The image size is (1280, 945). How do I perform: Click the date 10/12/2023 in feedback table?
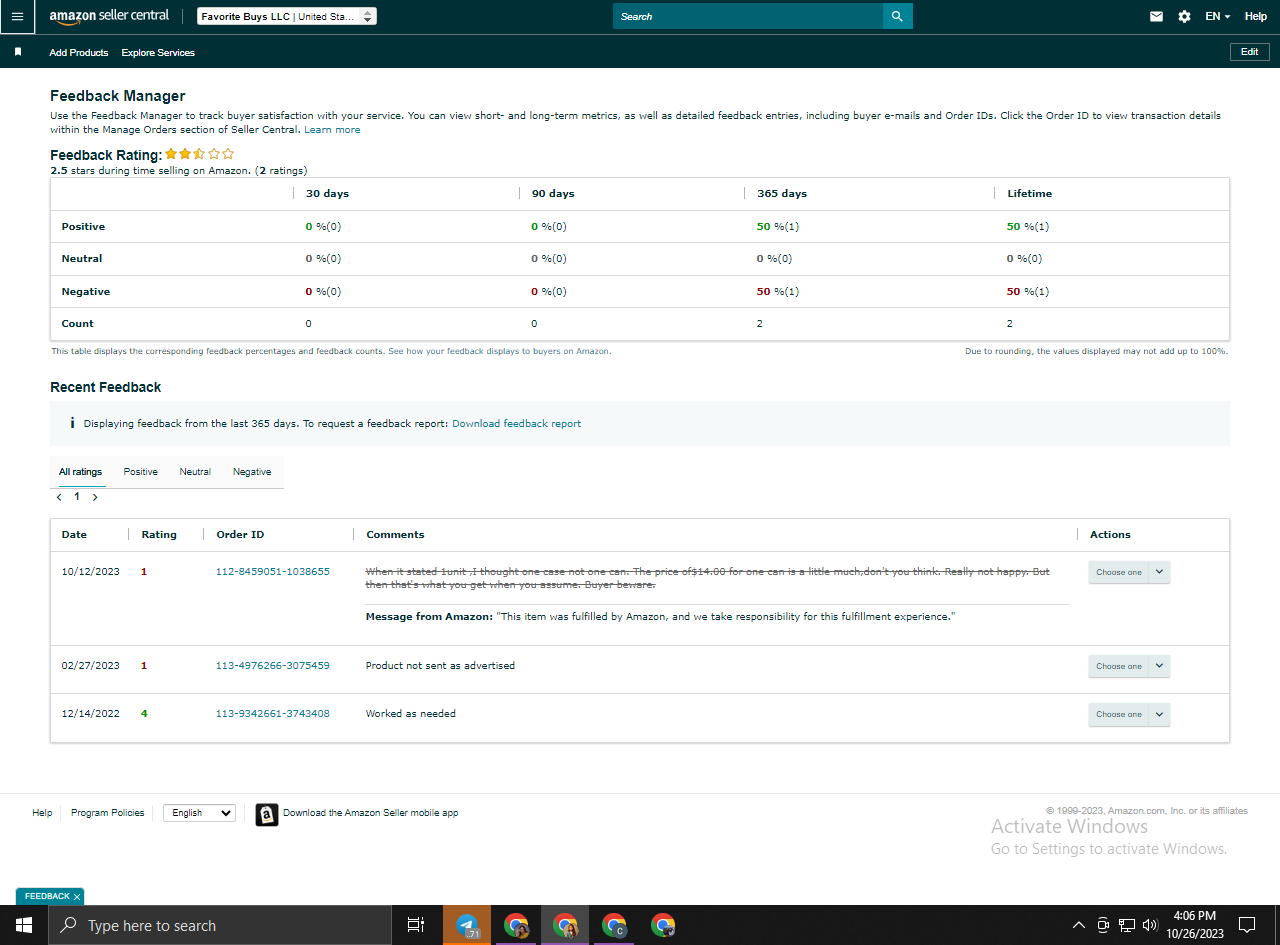click(91, 572)
